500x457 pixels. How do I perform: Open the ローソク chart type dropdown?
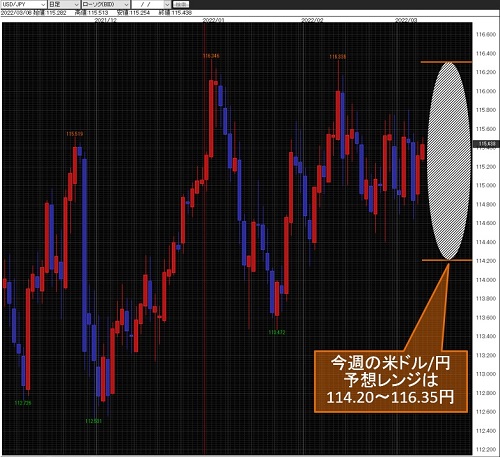click(106, 4)
